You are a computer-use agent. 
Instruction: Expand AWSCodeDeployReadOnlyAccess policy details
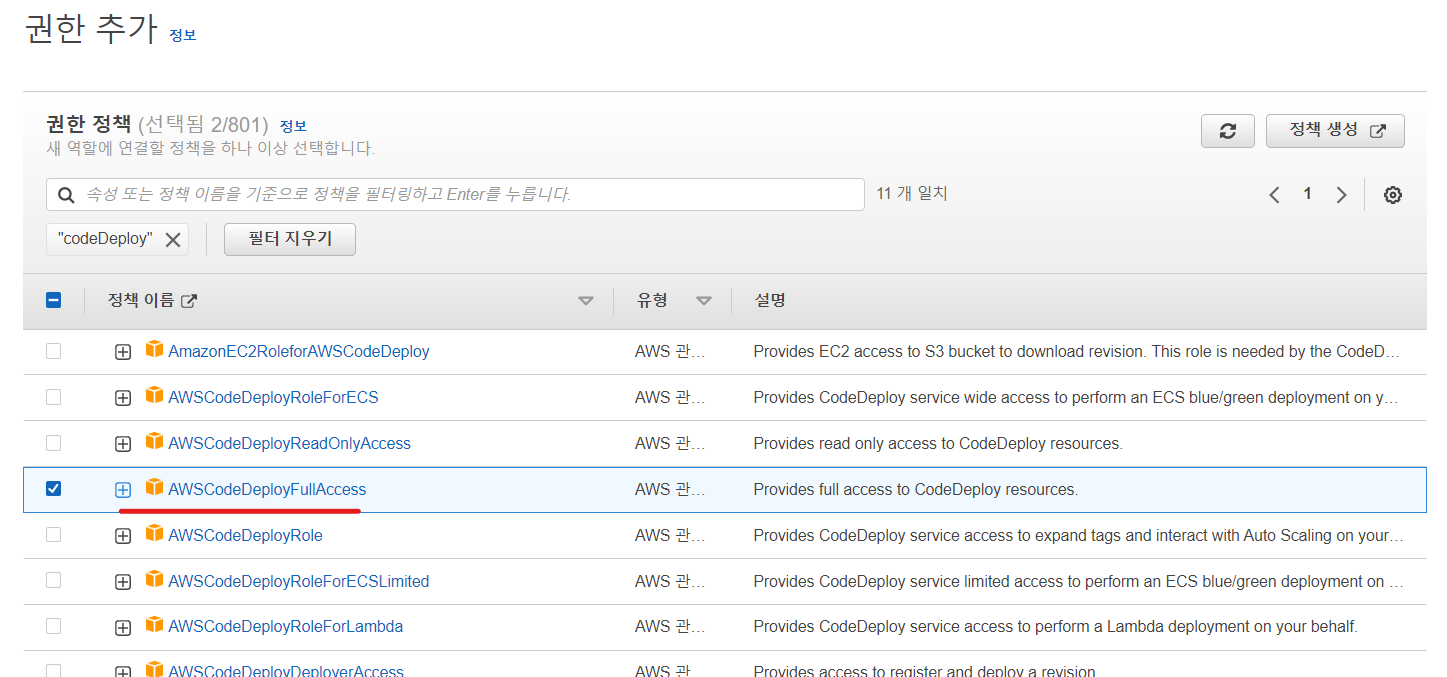click(x=123, y=444)
